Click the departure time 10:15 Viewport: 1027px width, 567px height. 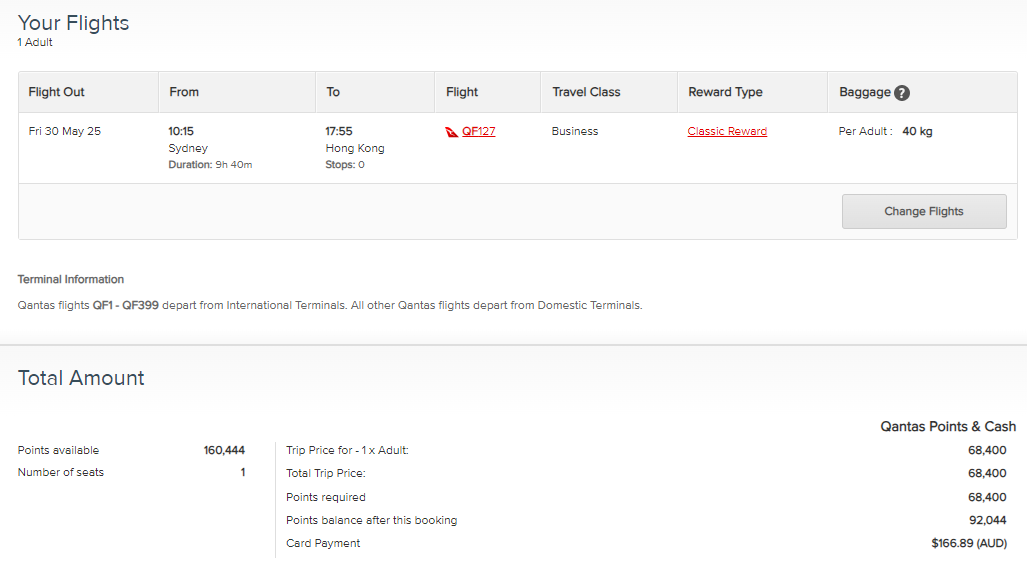(x=181, y=131)
